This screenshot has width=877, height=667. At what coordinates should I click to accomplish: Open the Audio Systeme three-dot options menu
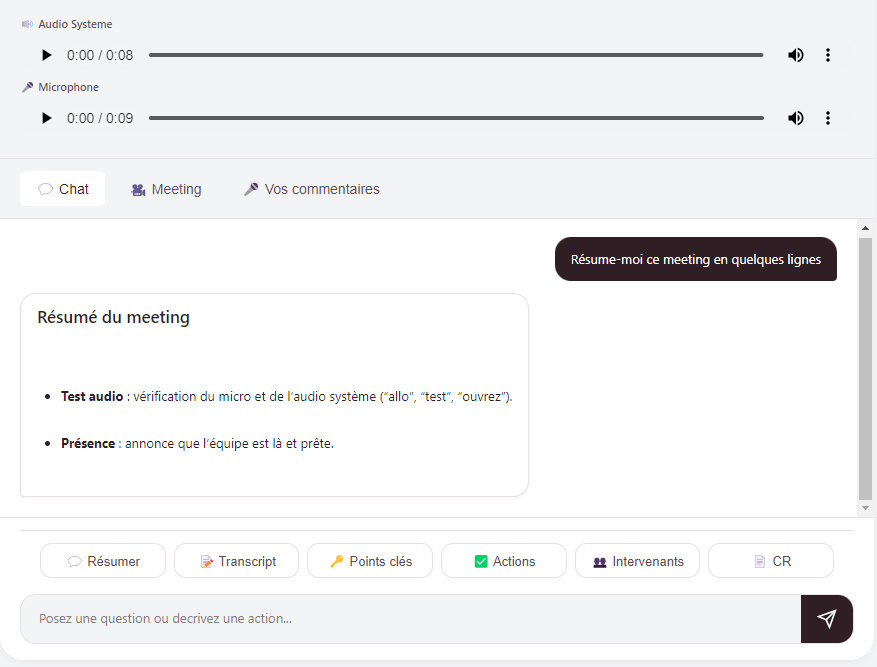point(828,55)
